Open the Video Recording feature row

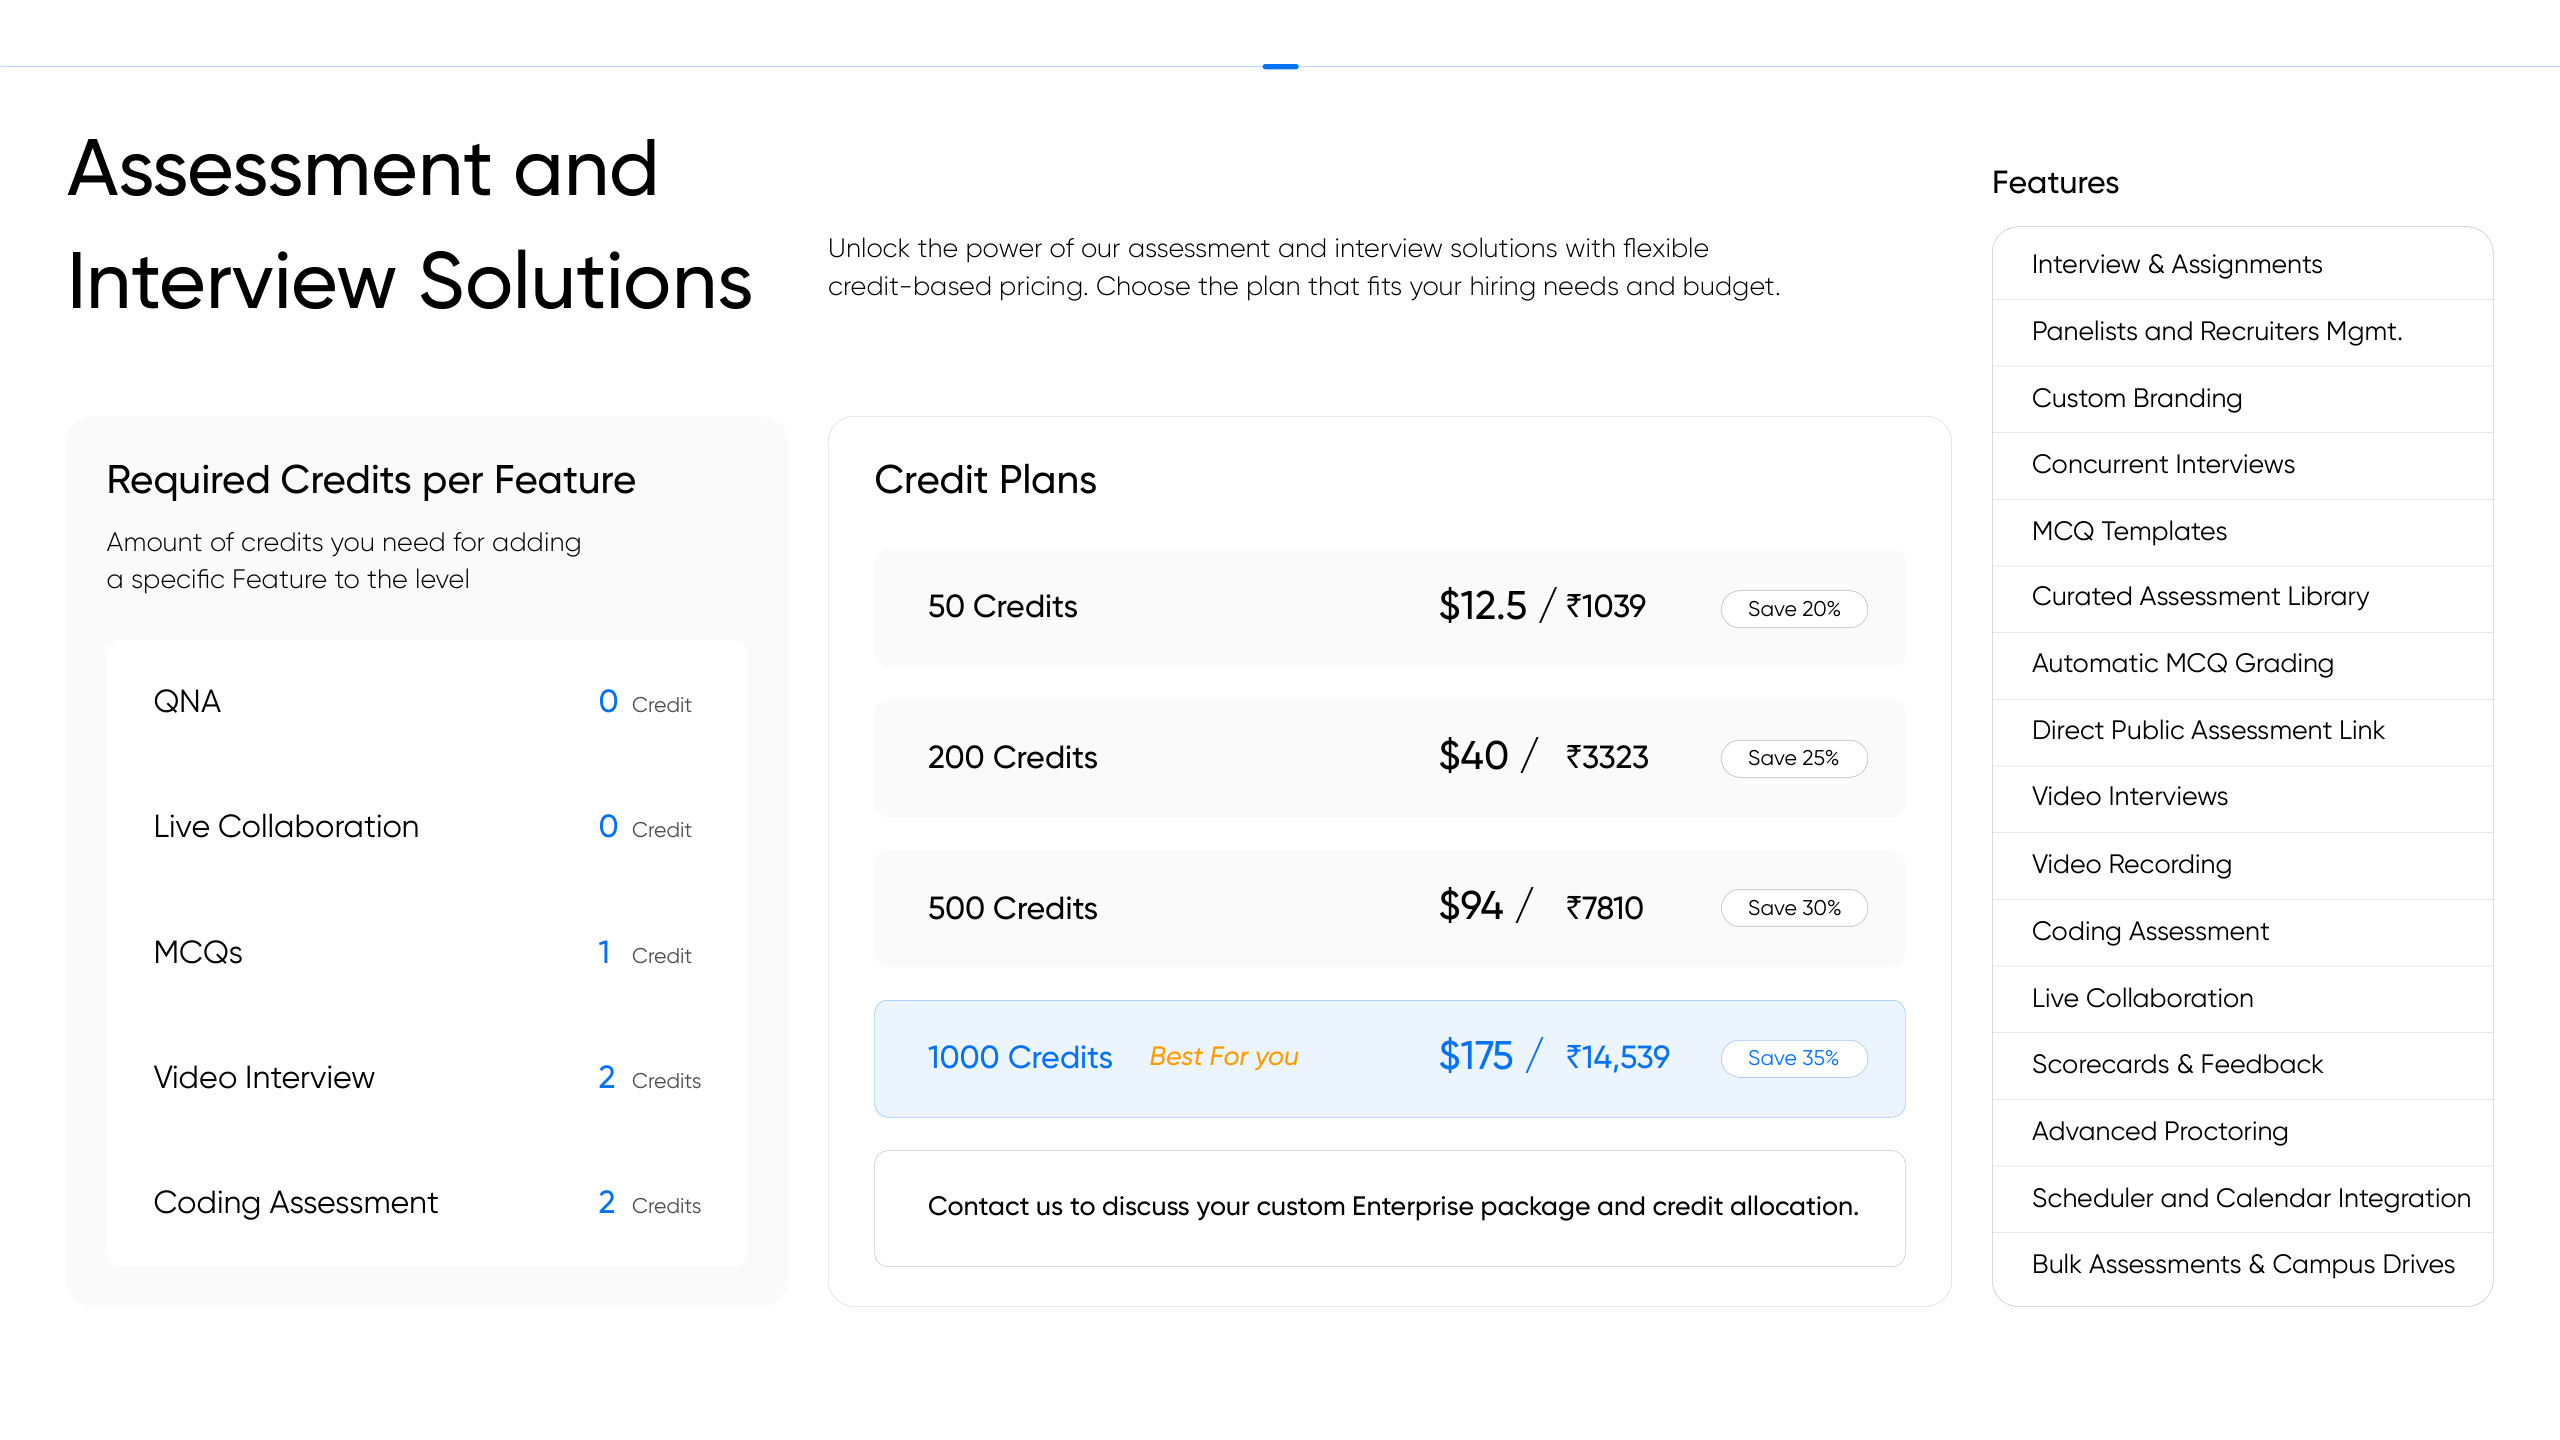pyautogui.click(x=2242, y=865)
